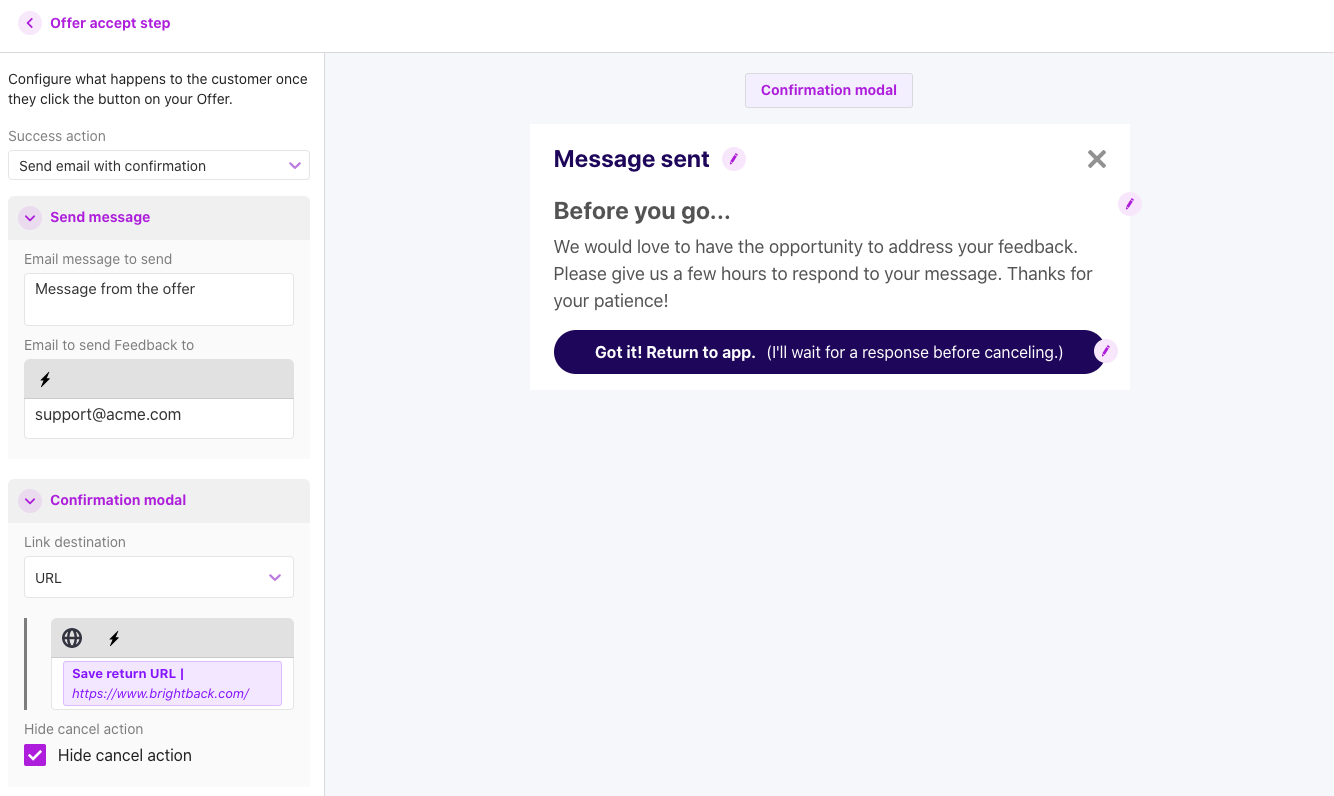The image size is (1334, 796).
Task: Open the Link destination URL dropdown
Action: click(159, 578)
